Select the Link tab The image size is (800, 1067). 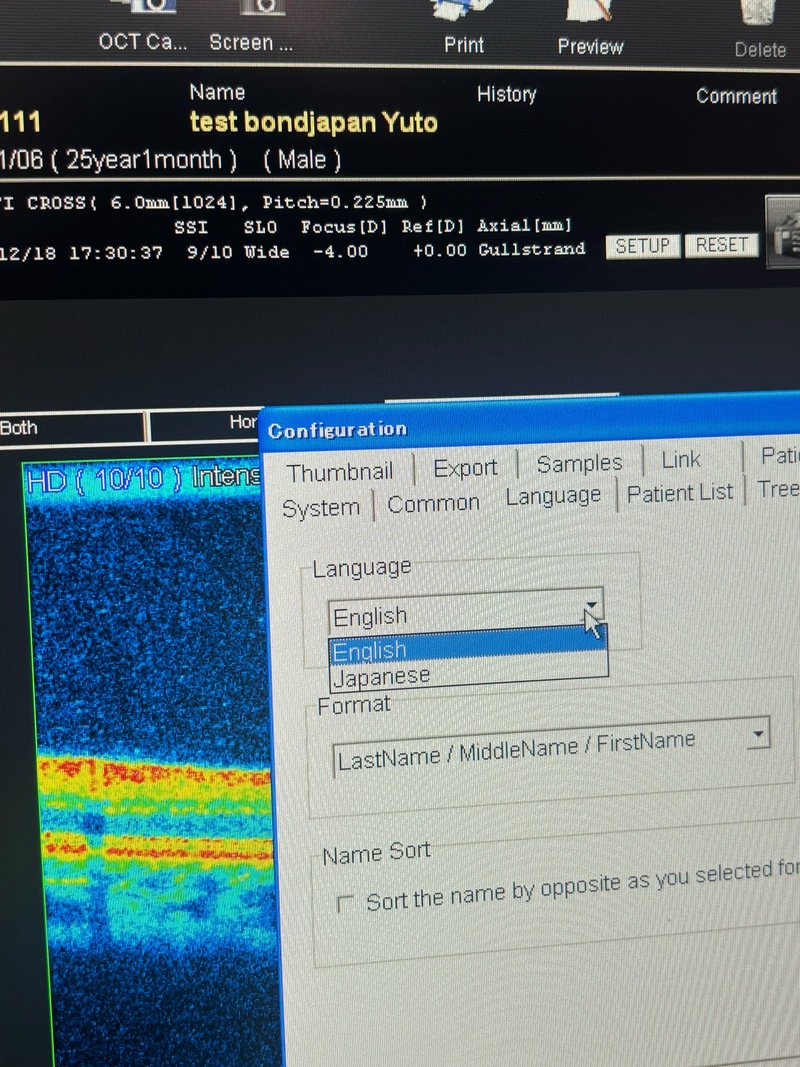click(x=681, y=459)
